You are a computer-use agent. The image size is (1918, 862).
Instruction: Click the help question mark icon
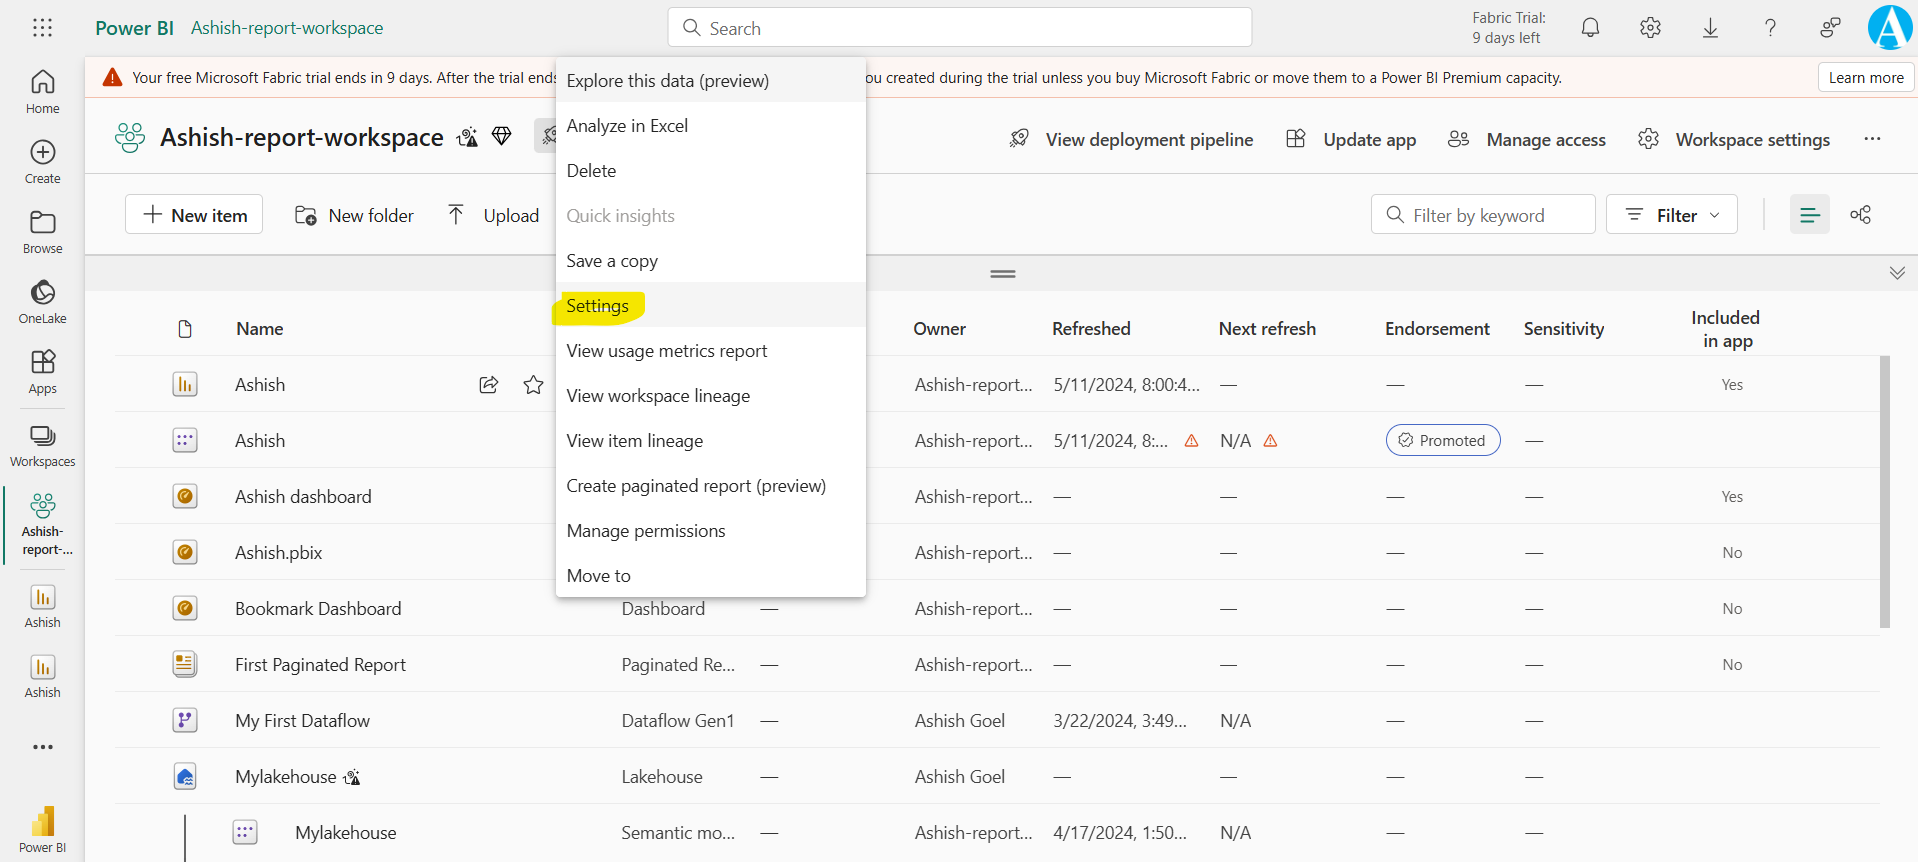point(1770,28)
